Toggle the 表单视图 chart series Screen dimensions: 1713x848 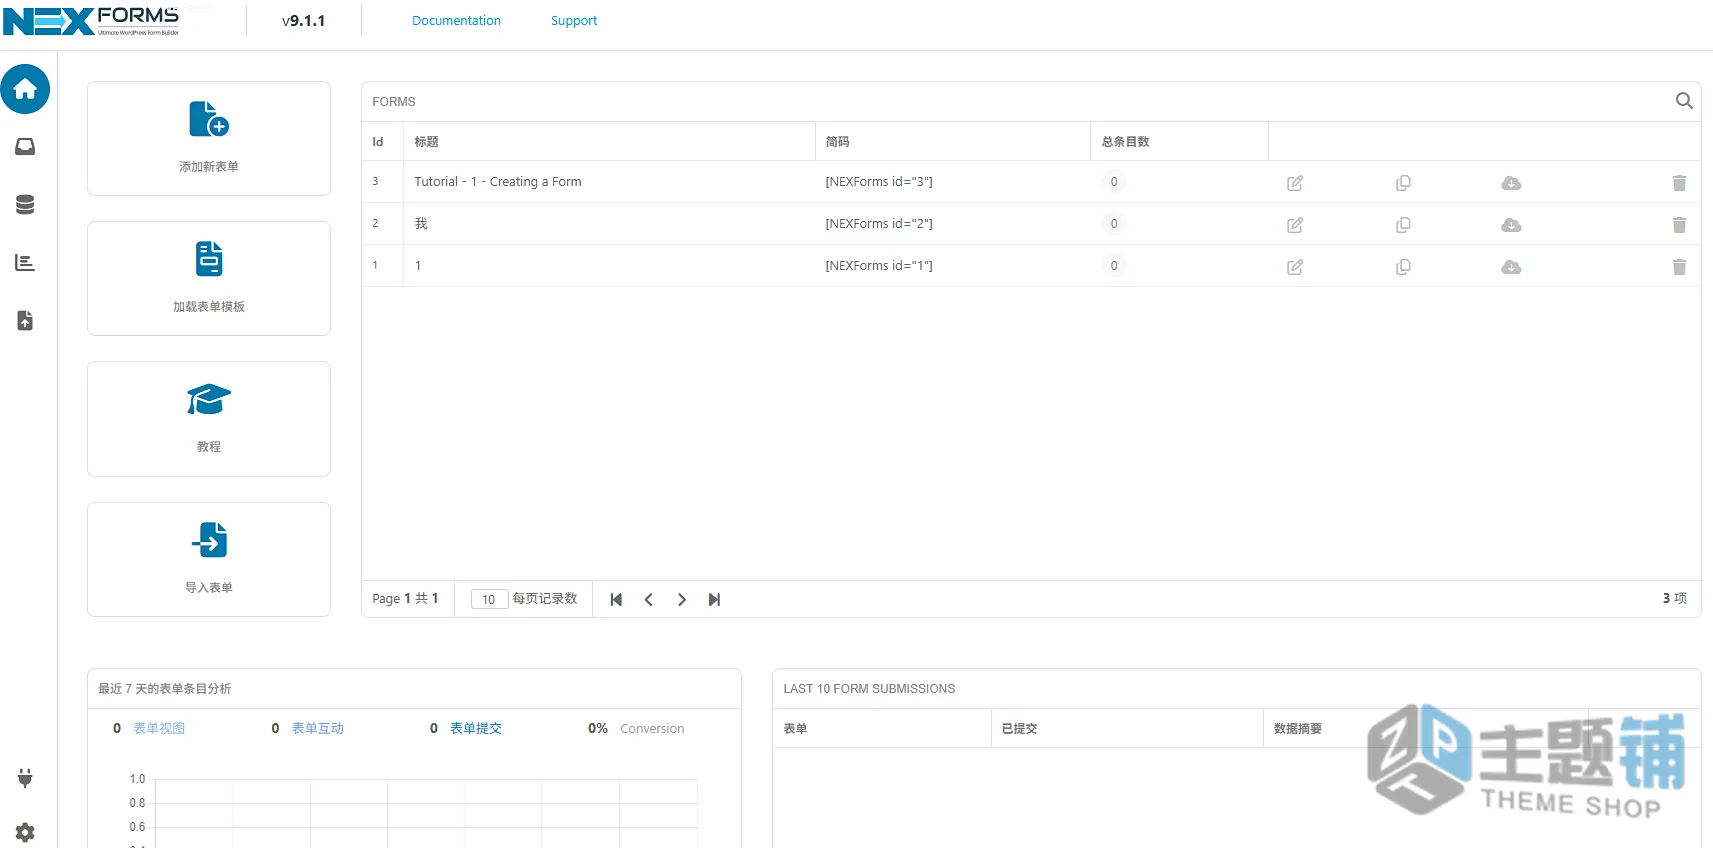159,728
